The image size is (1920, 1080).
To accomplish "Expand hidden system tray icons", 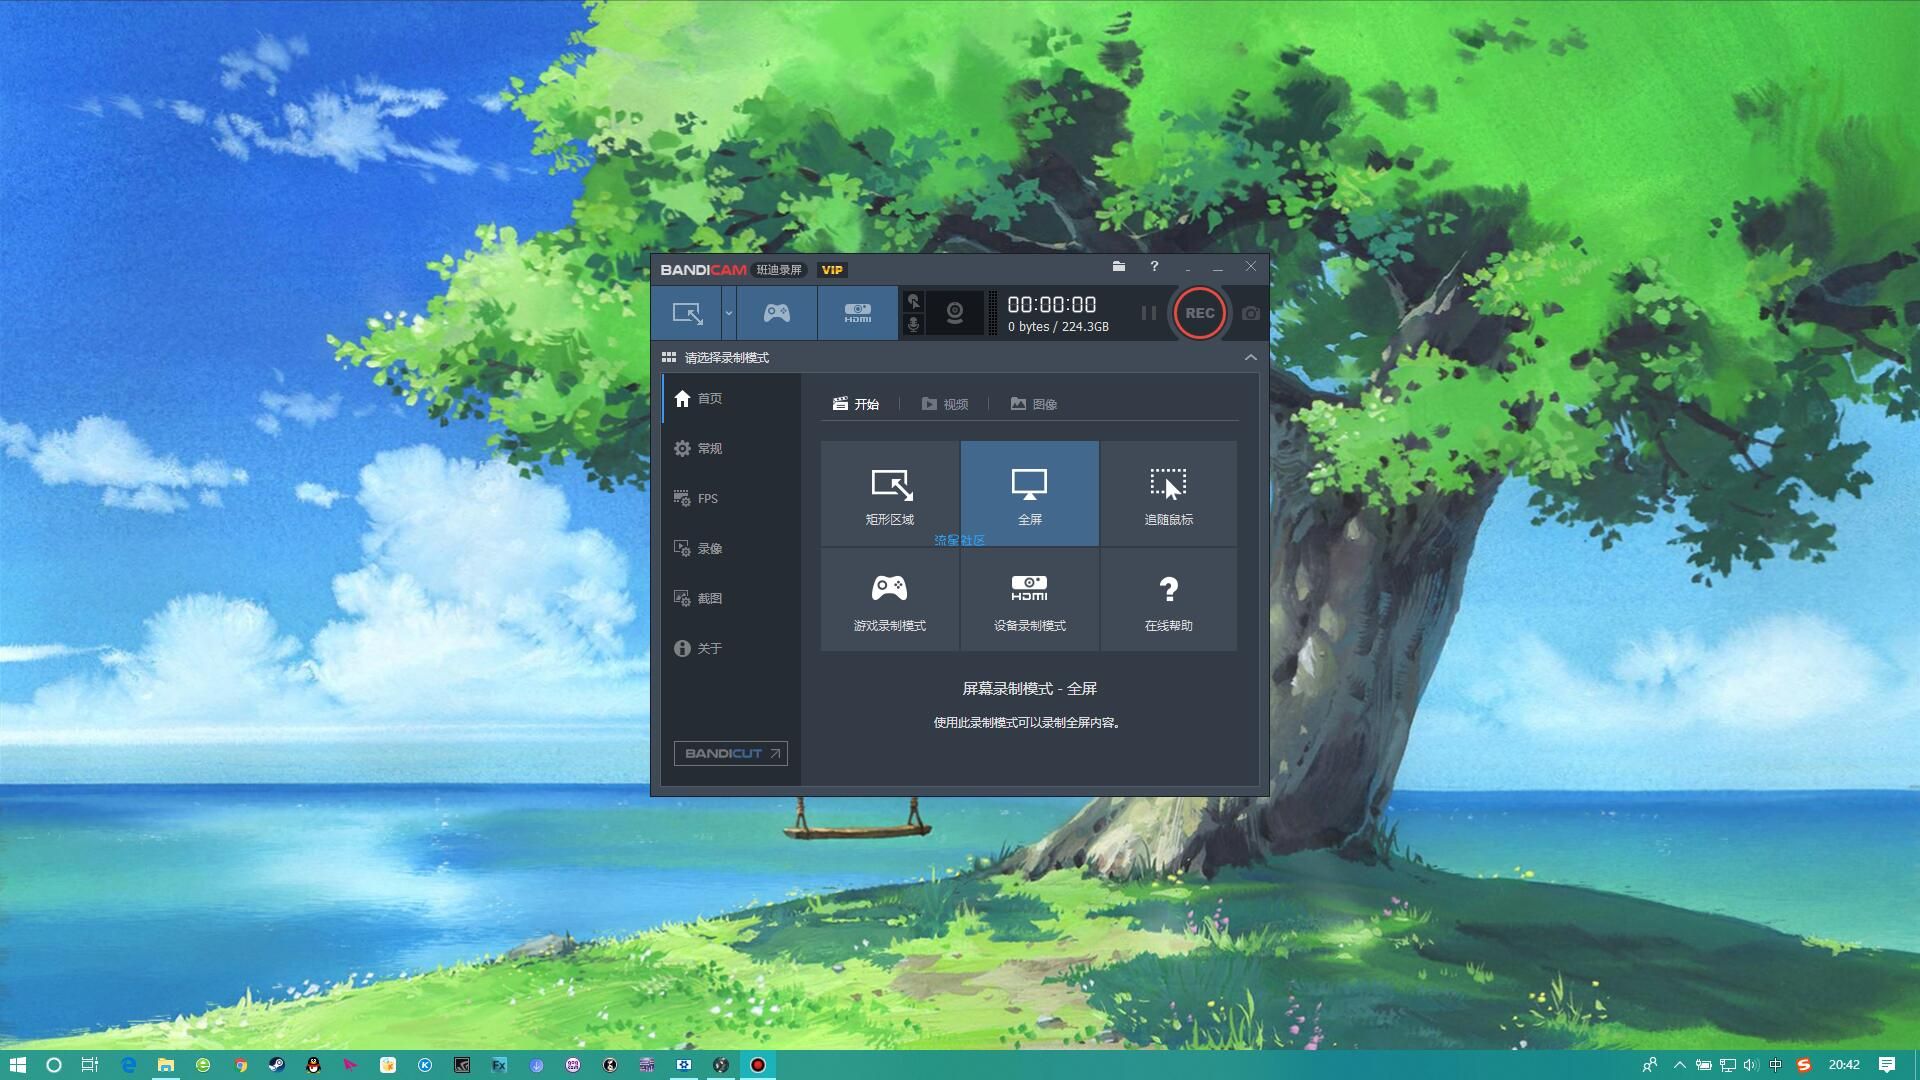I will [x=1679, y=1065].
